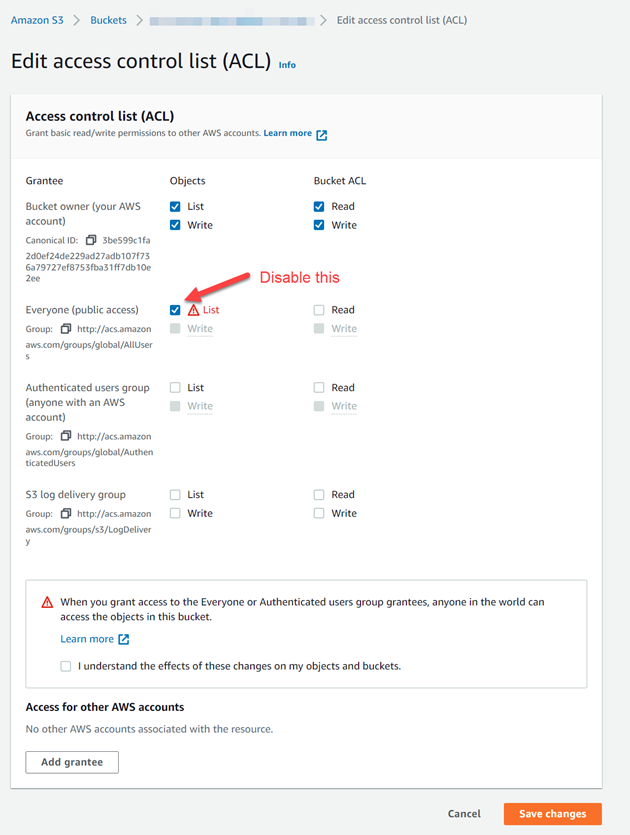Copy the bucket owner Canonical ID

[91, 240]
